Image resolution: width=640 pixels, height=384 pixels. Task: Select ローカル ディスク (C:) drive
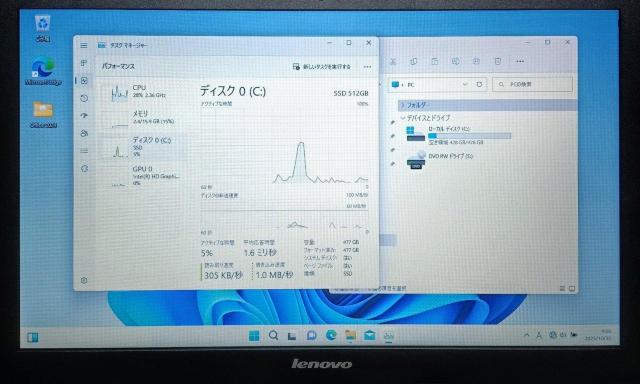(x=458, y=135)
